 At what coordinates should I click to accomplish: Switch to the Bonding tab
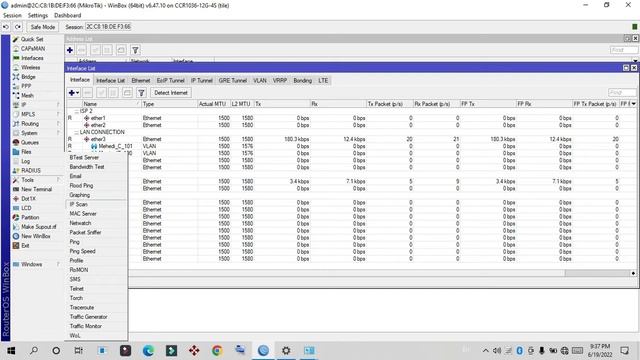click(x=302, y=80)
